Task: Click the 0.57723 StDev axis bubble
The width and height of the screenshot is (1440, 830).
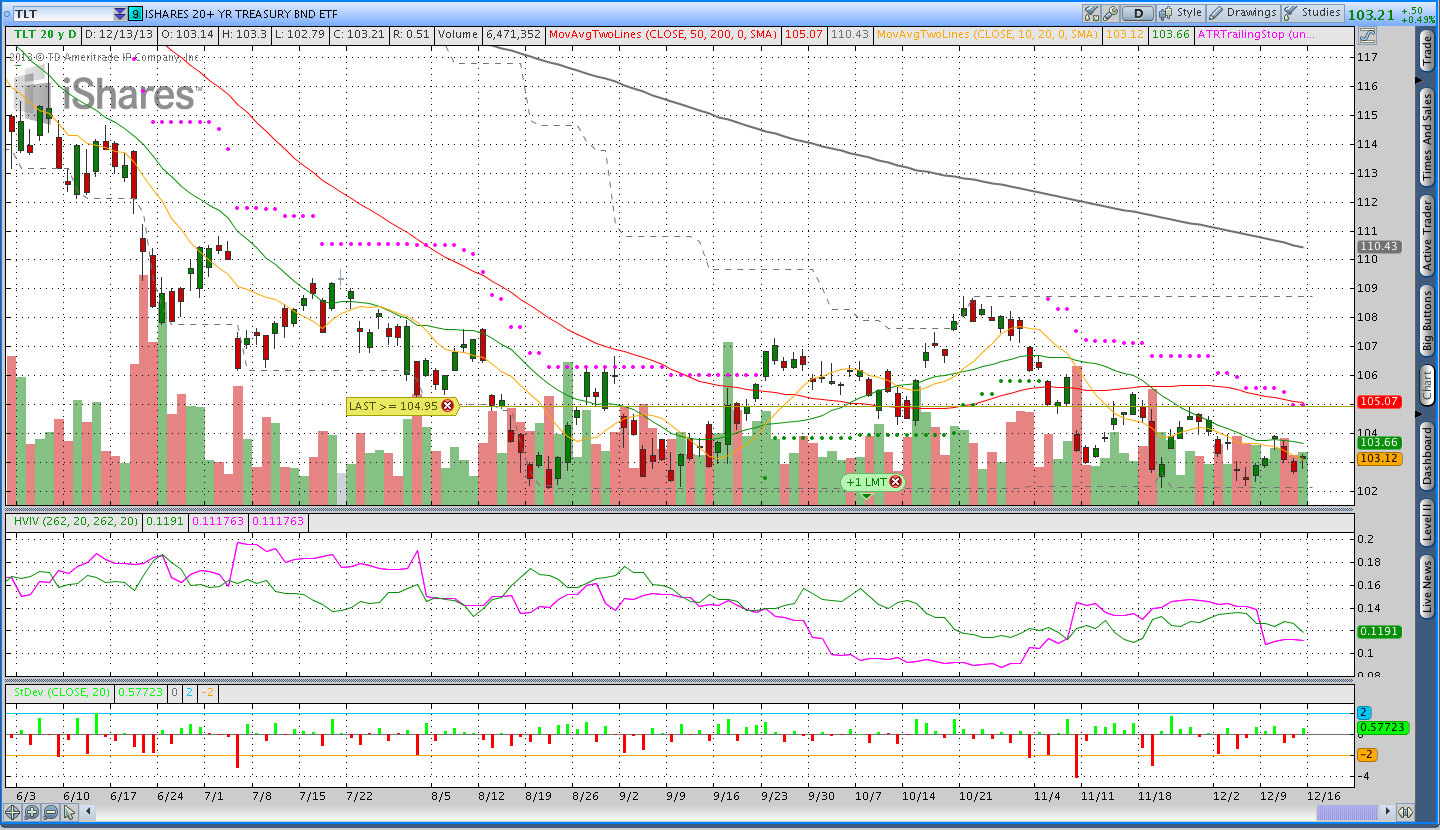Action: tap(1383, 728)
